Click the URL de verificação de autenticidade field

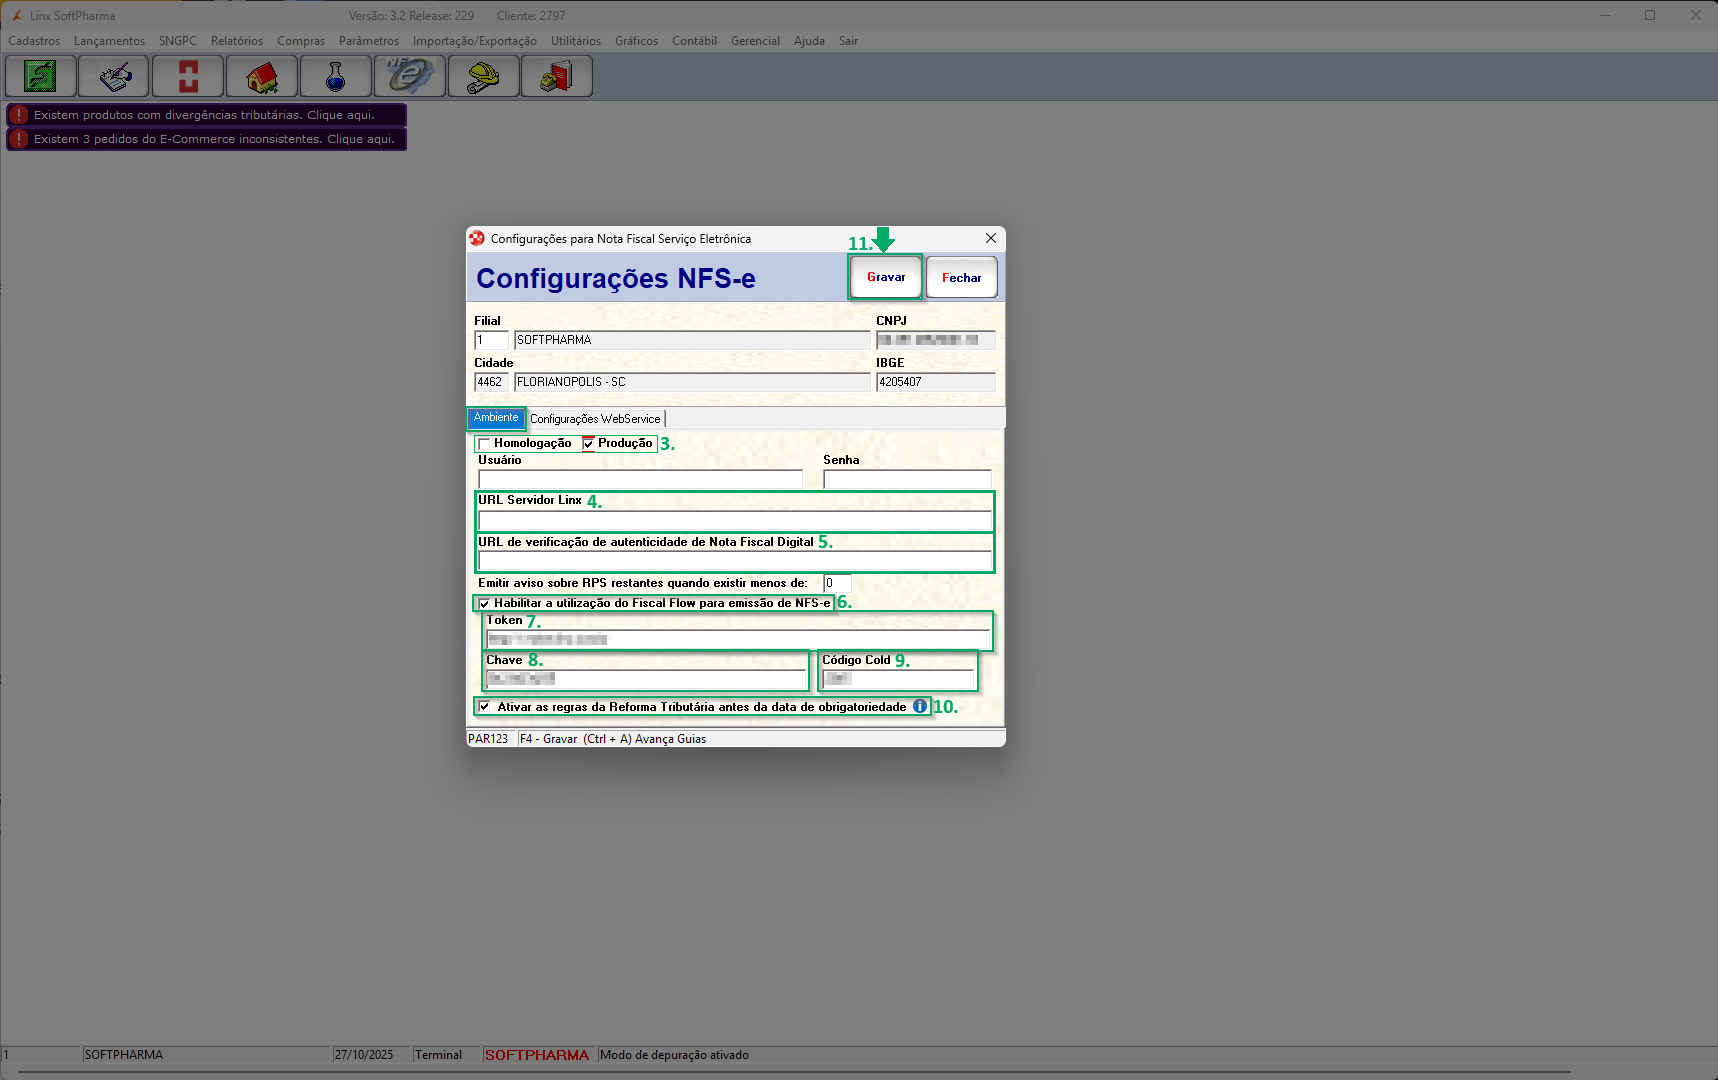(x=735, y=560)
